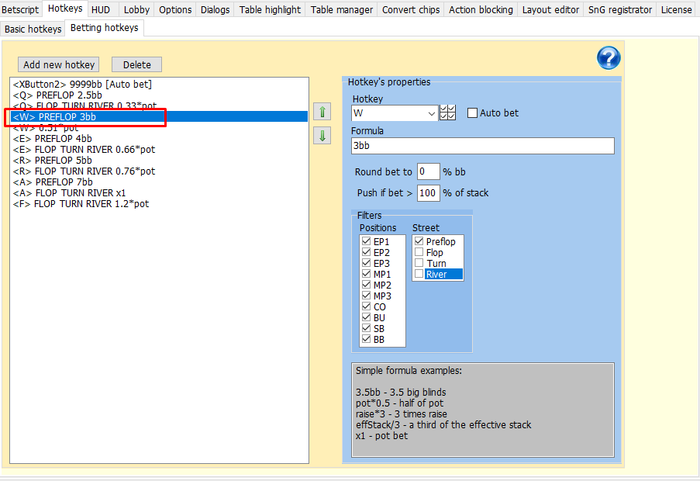Check the River street filter
700x481 pixels.
pos(419,274)
